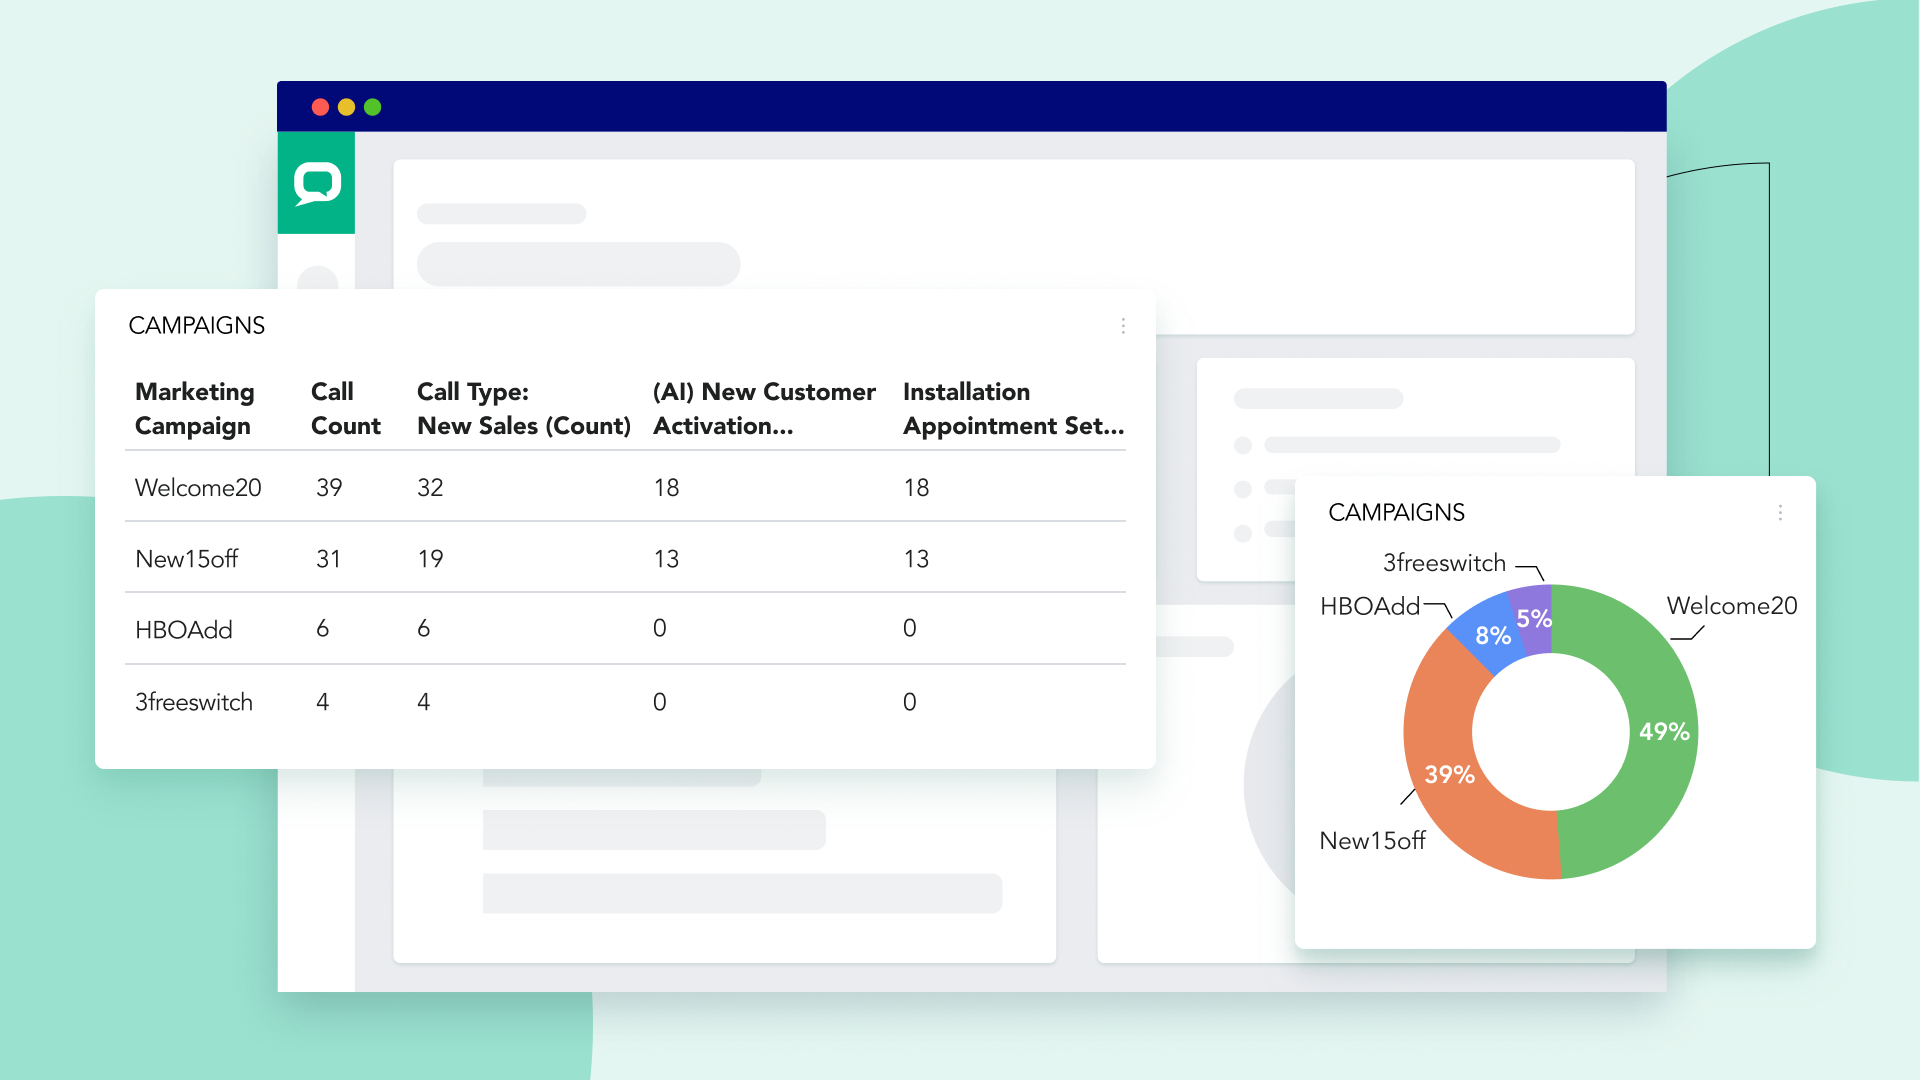
Task: Click the 3freeswitch chart label
Action: [x=1444, y=563]
